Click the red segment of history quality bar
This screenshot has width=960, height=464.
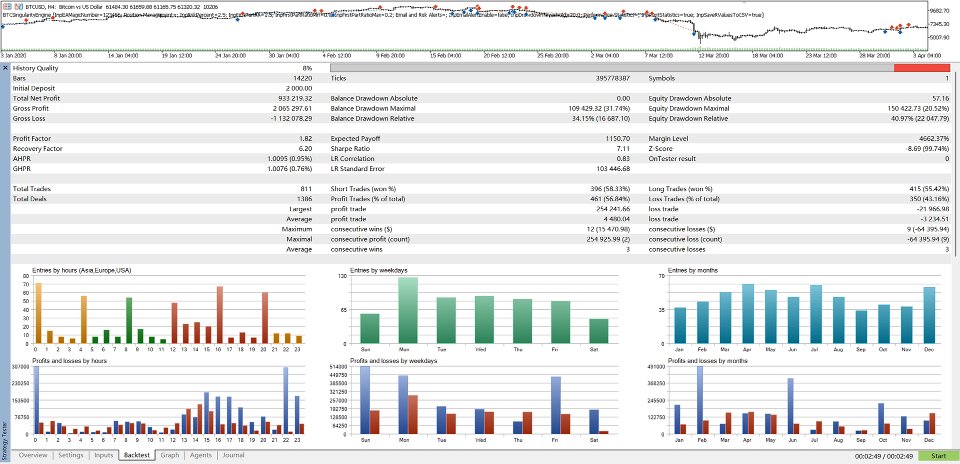tap(922, 68)
